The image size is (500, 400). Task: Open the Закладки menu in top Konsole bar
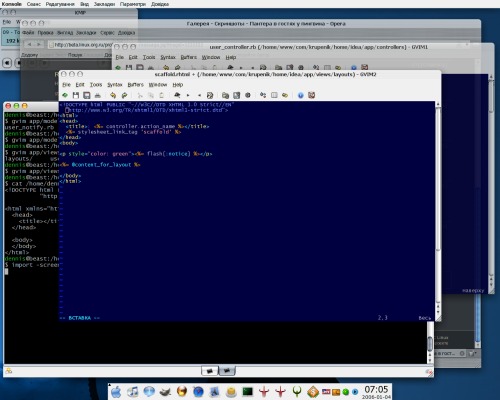104,4
